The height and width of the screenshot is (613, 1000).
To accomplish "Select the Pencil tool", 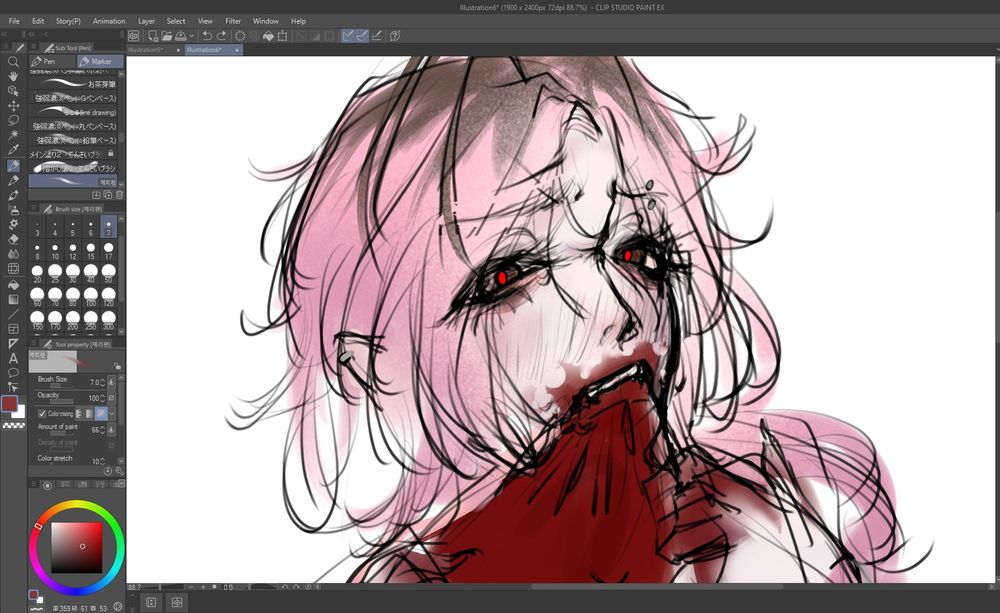I will click(x=13, y=181).
